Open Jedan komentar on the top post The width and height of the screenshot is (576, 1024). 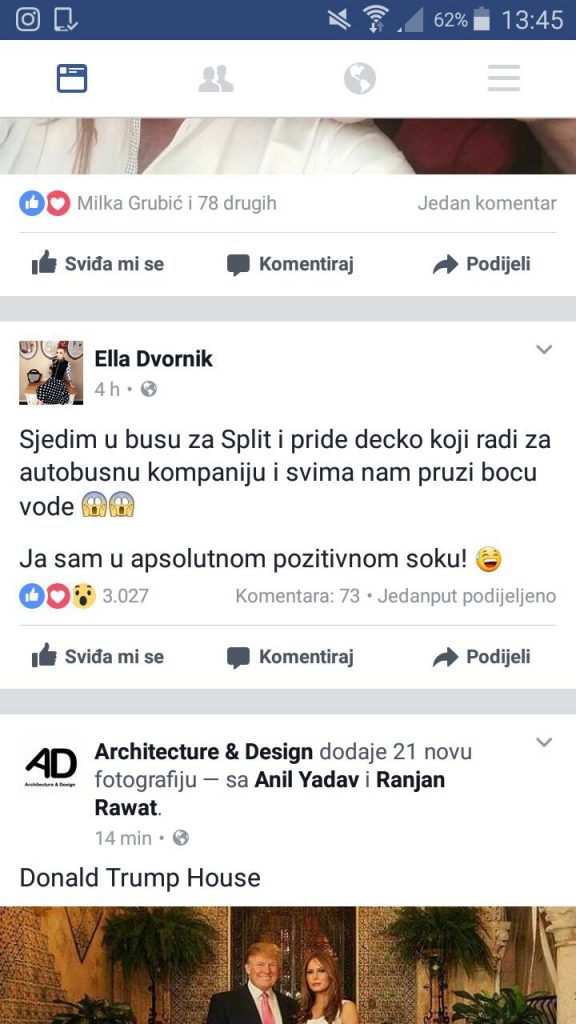pos(487,204)
